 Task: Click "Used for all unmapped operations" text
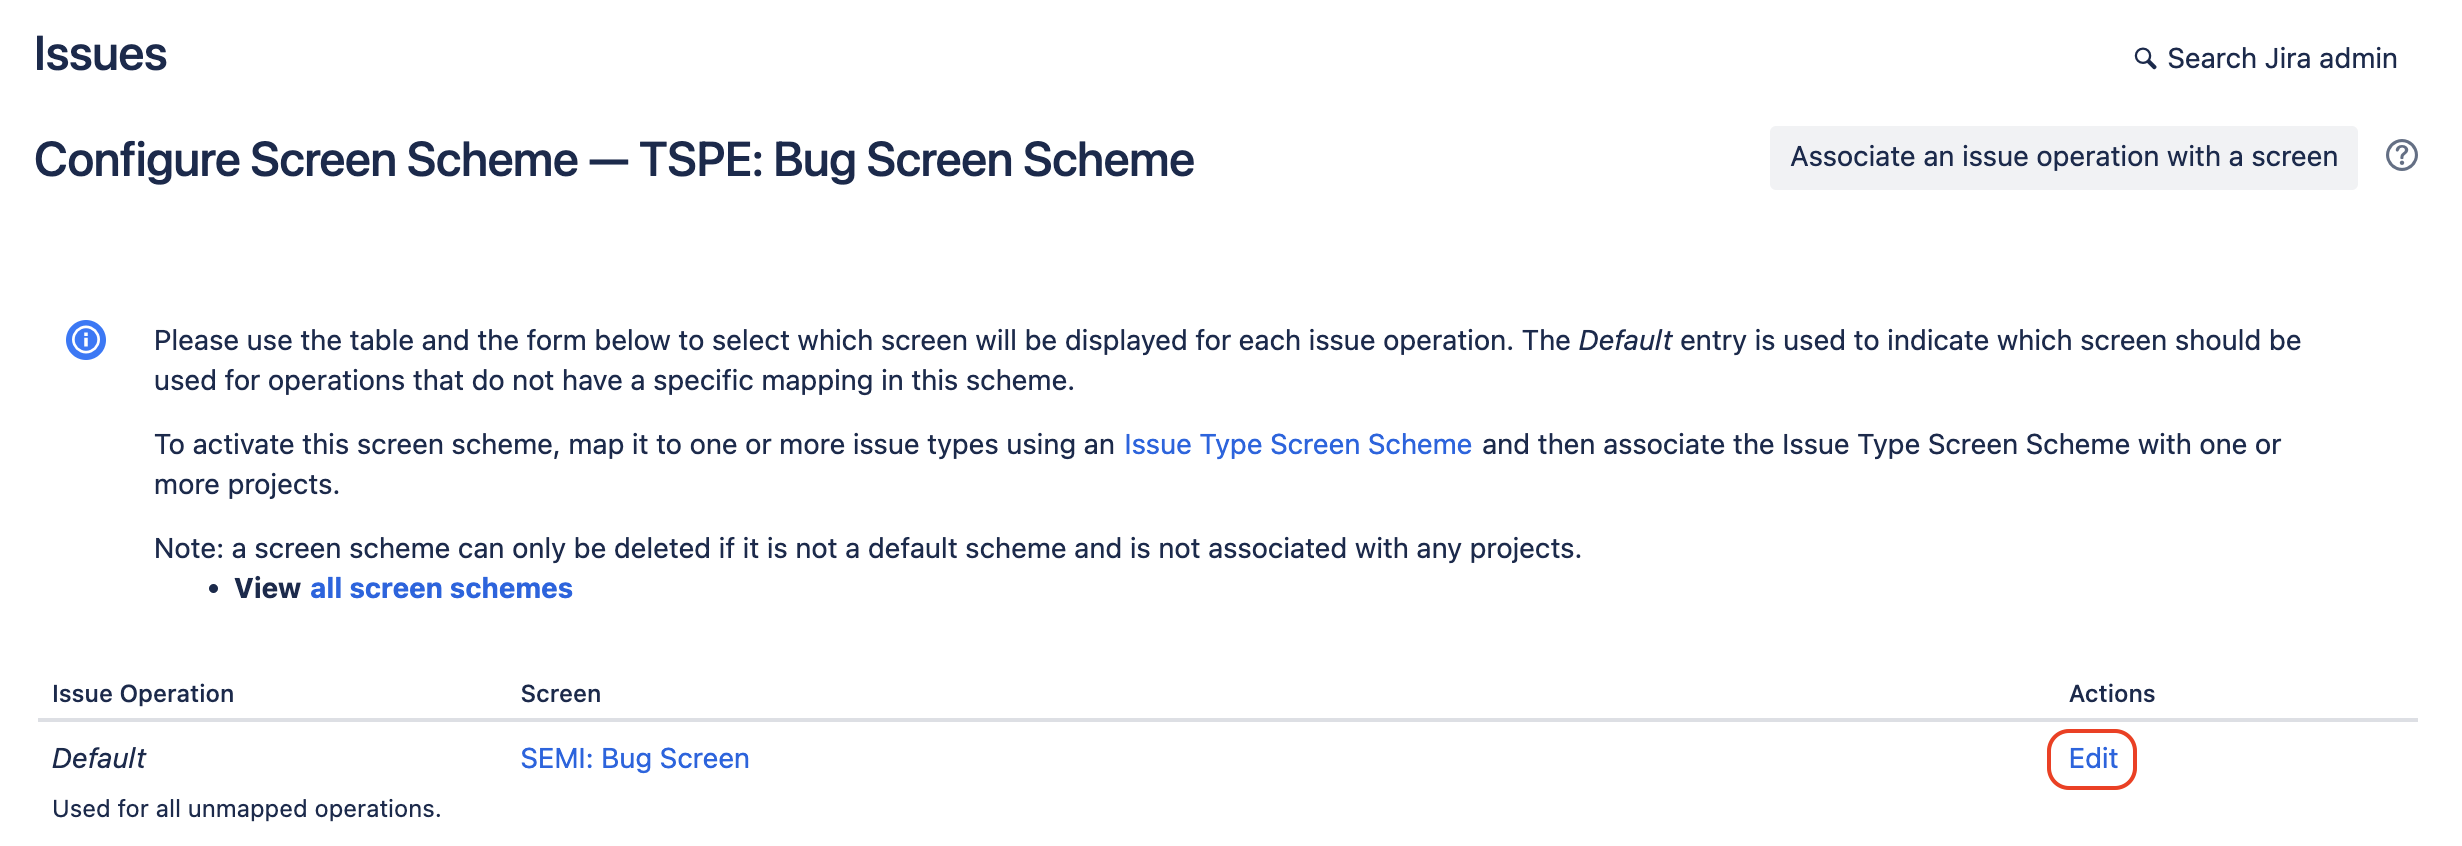246,810
